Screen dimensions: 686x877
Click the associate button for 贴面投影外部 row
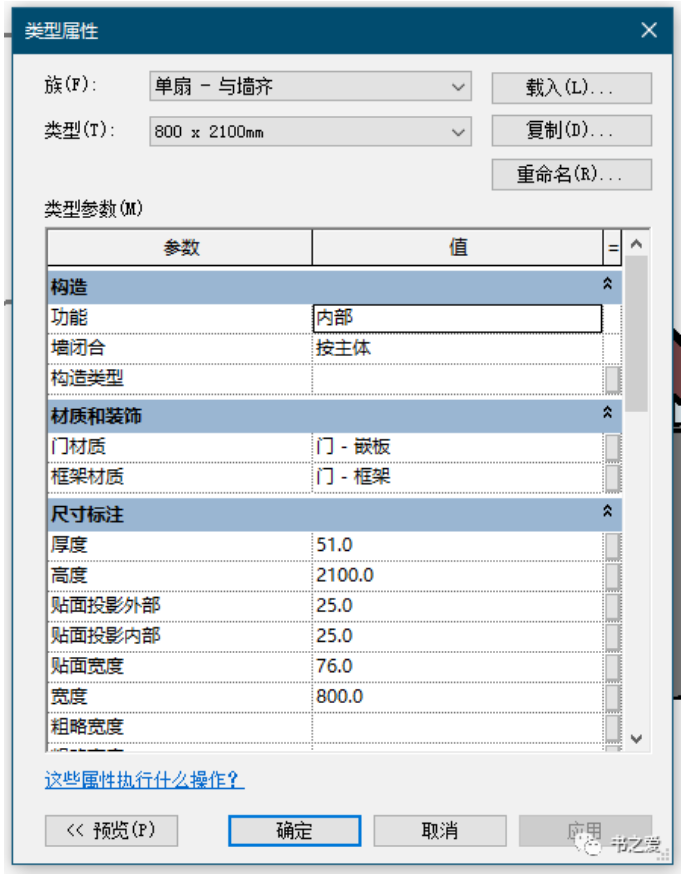(613, 606)
